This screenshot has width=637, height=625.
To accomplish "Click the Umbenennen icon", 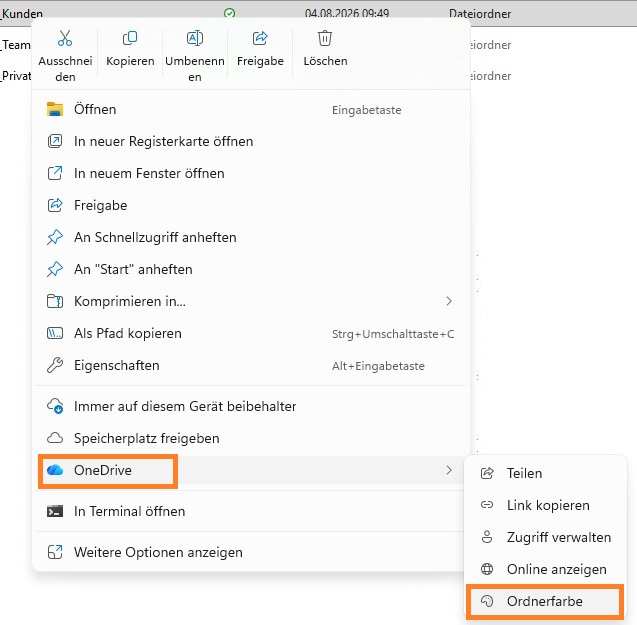I will (x=195, y=38).
